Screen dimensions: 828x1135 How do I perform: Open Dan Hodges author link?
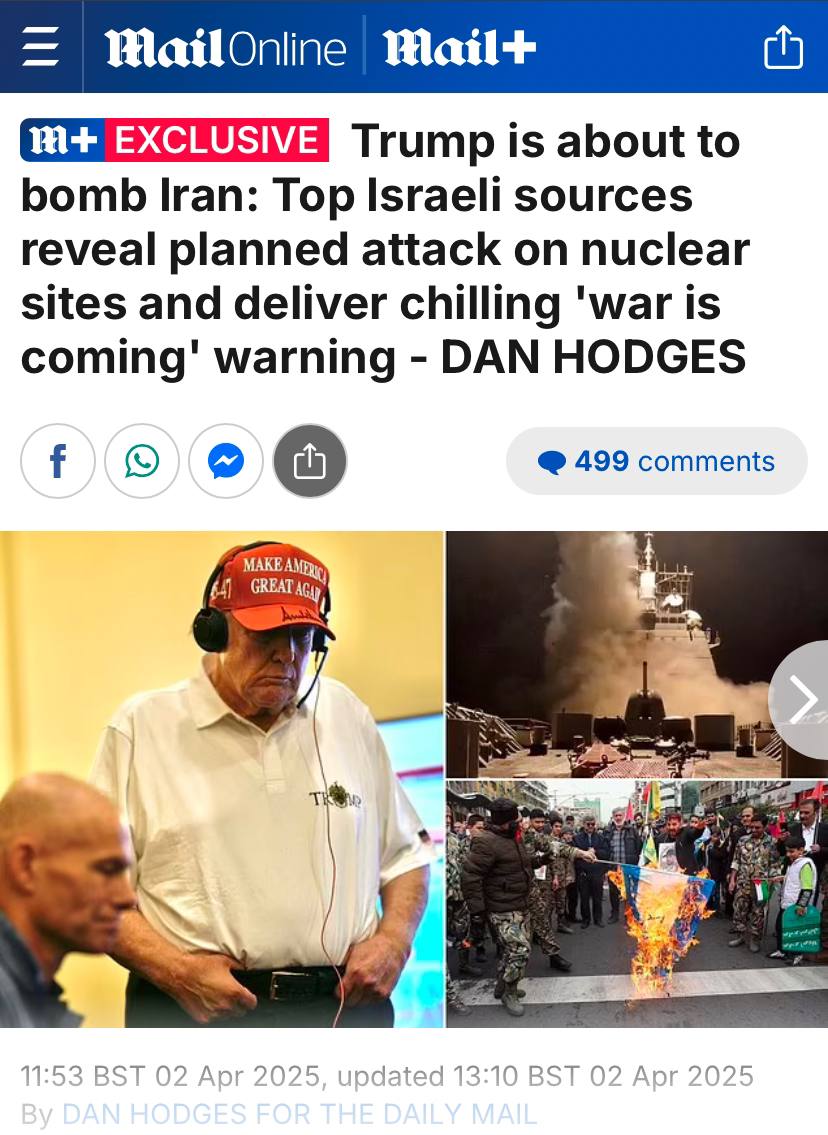point(299,1113)
